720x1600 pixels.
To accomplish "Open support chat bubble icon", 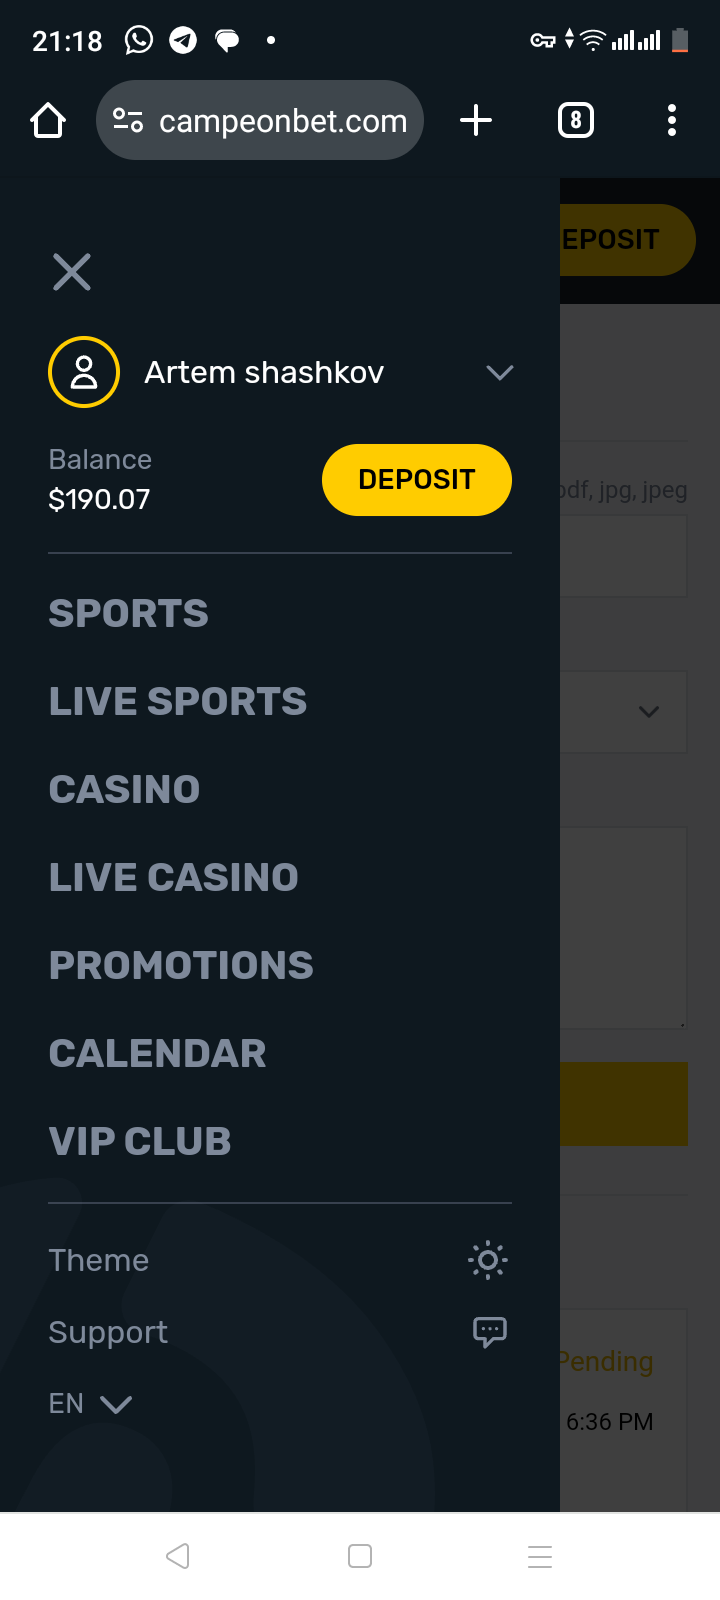I will tap(490, 1332).
